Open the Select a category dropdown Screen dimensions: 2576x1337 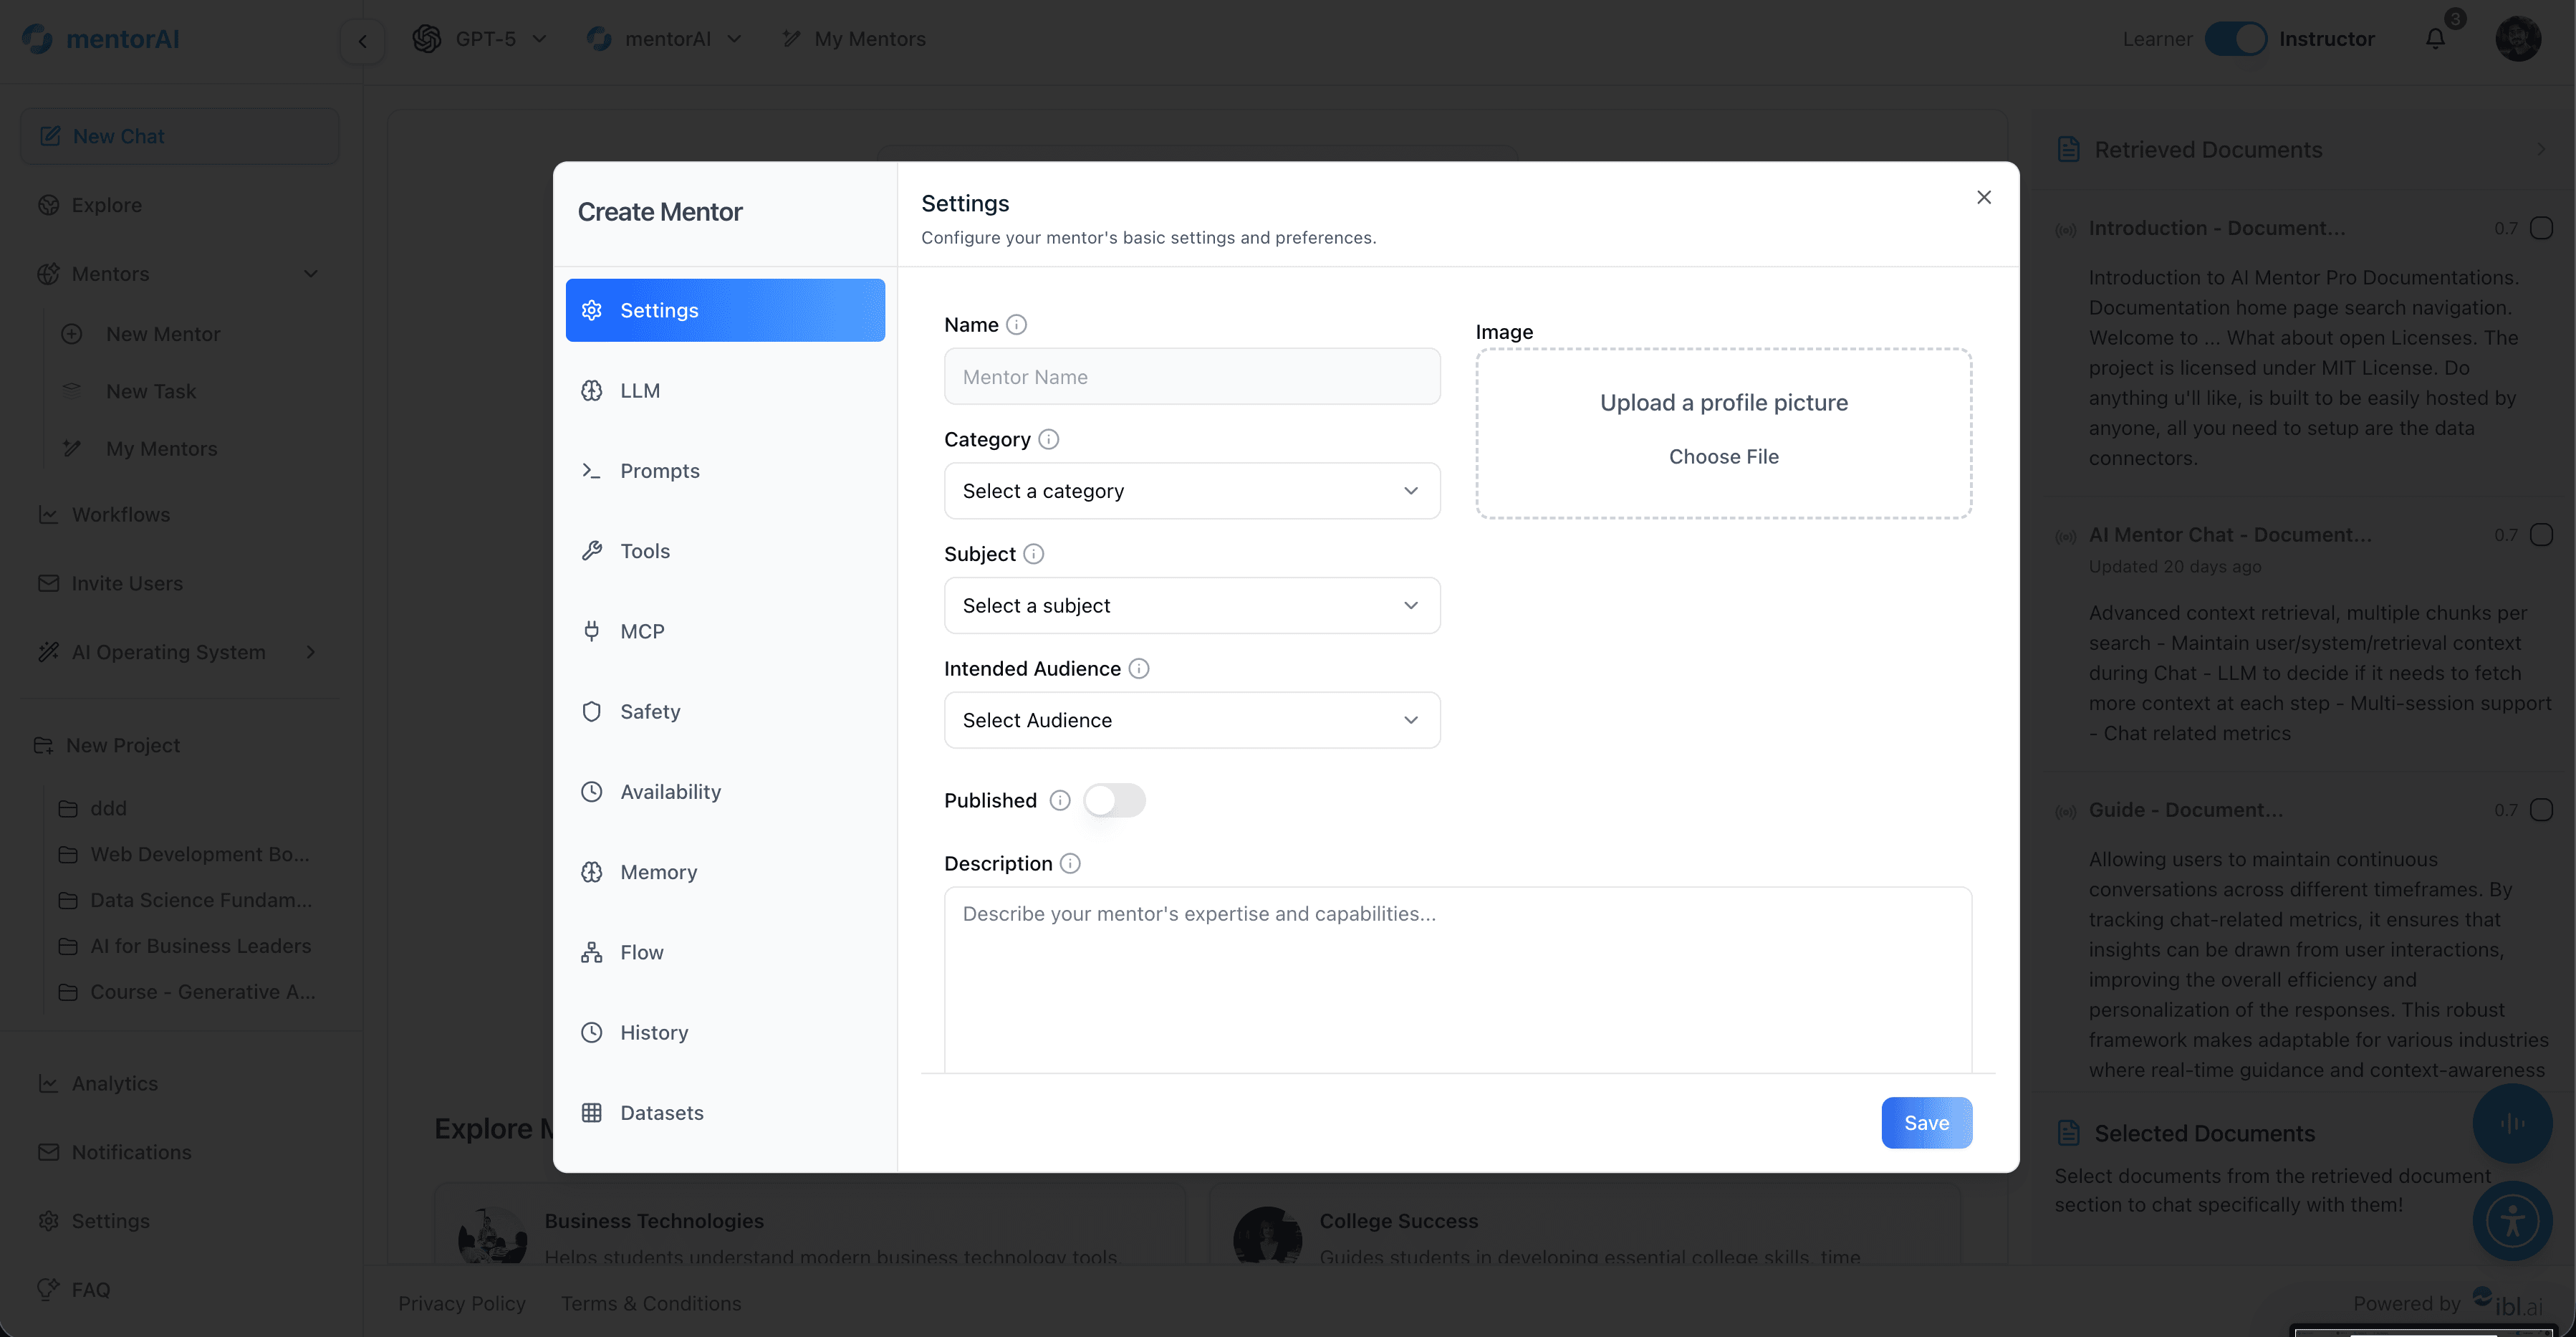pyautogui.click(x=1191, y=491)
